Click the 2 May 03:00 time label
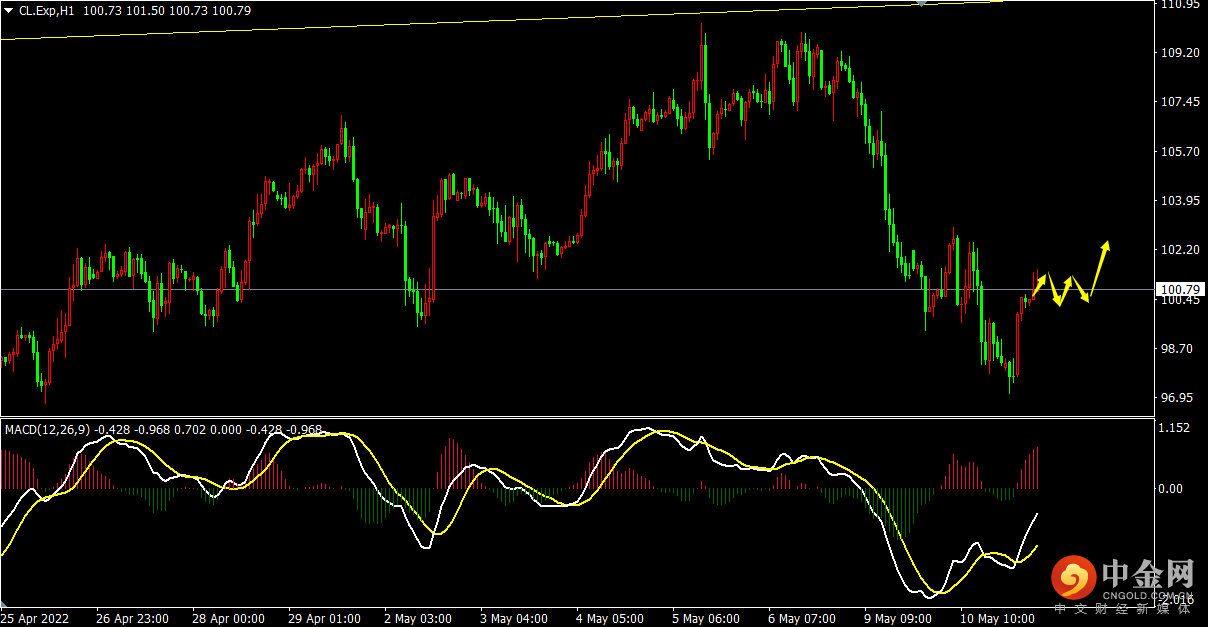 418,619
